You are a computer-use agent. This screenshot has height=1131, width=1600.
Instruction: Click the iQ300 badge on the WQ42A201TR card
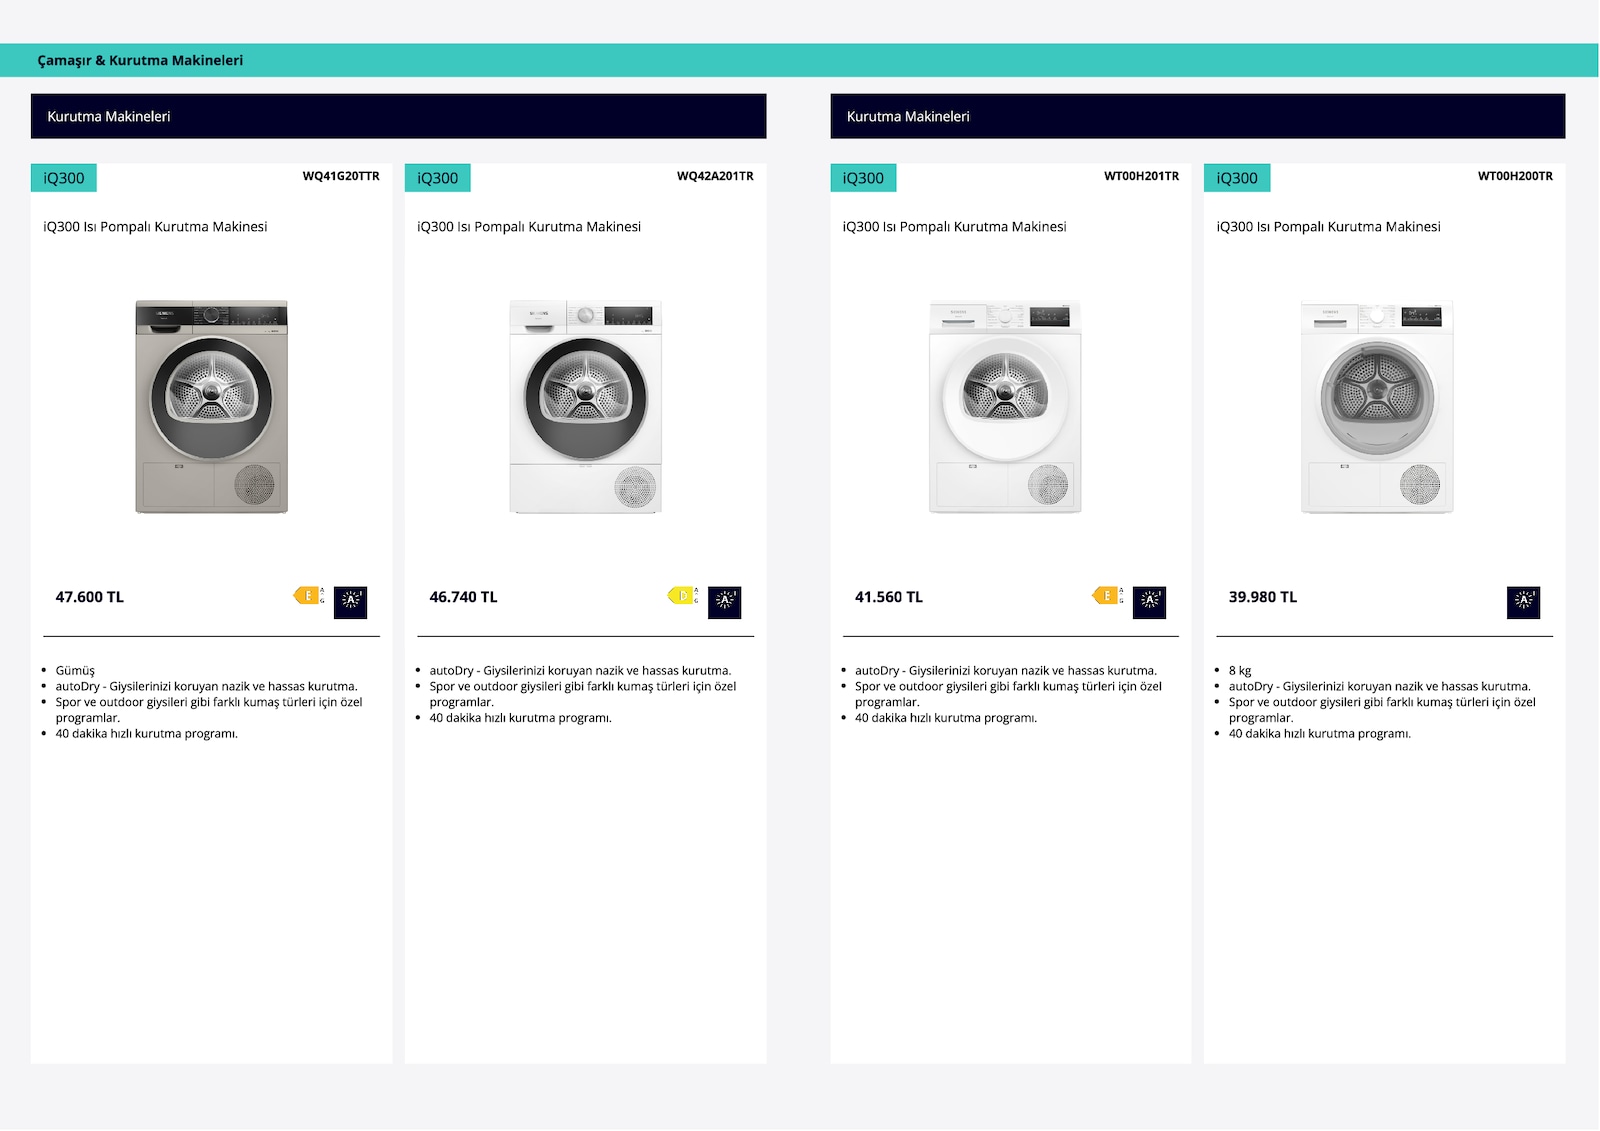(x=438, y=178)
